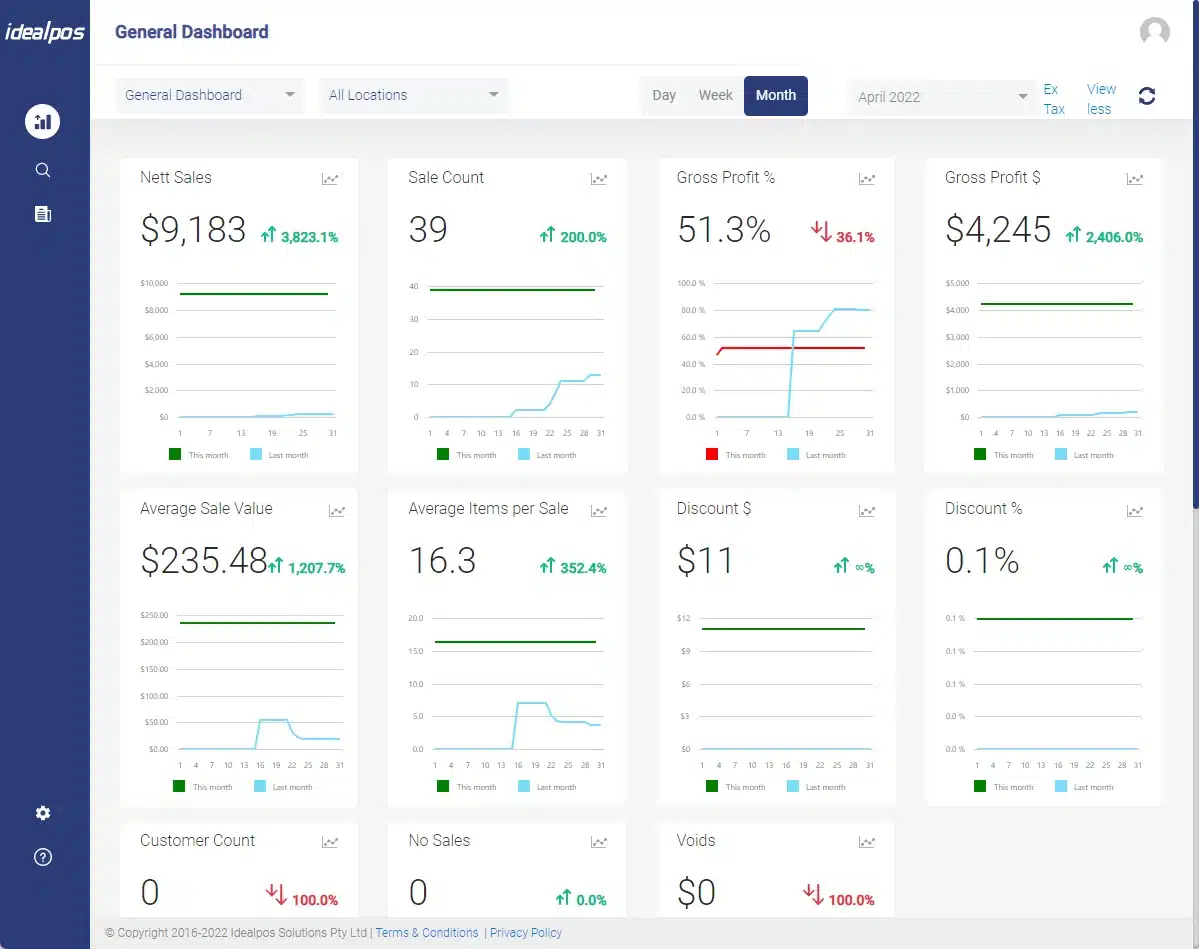Switch to the Week view tab
Screen dimensions: 1199x949
pyautogui.click(x=715, y=96)
